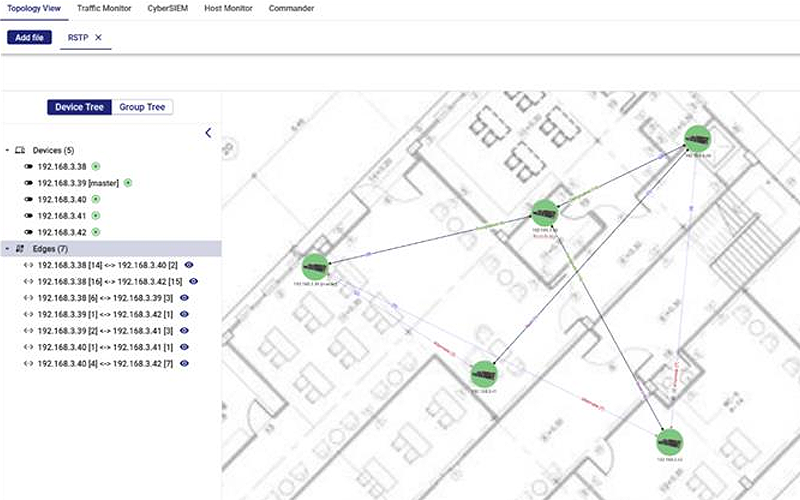Click the status indicator next to 192.168.3.38
Image resolution: width=800 pixels, height=500 pixels.
coord(96,166)
